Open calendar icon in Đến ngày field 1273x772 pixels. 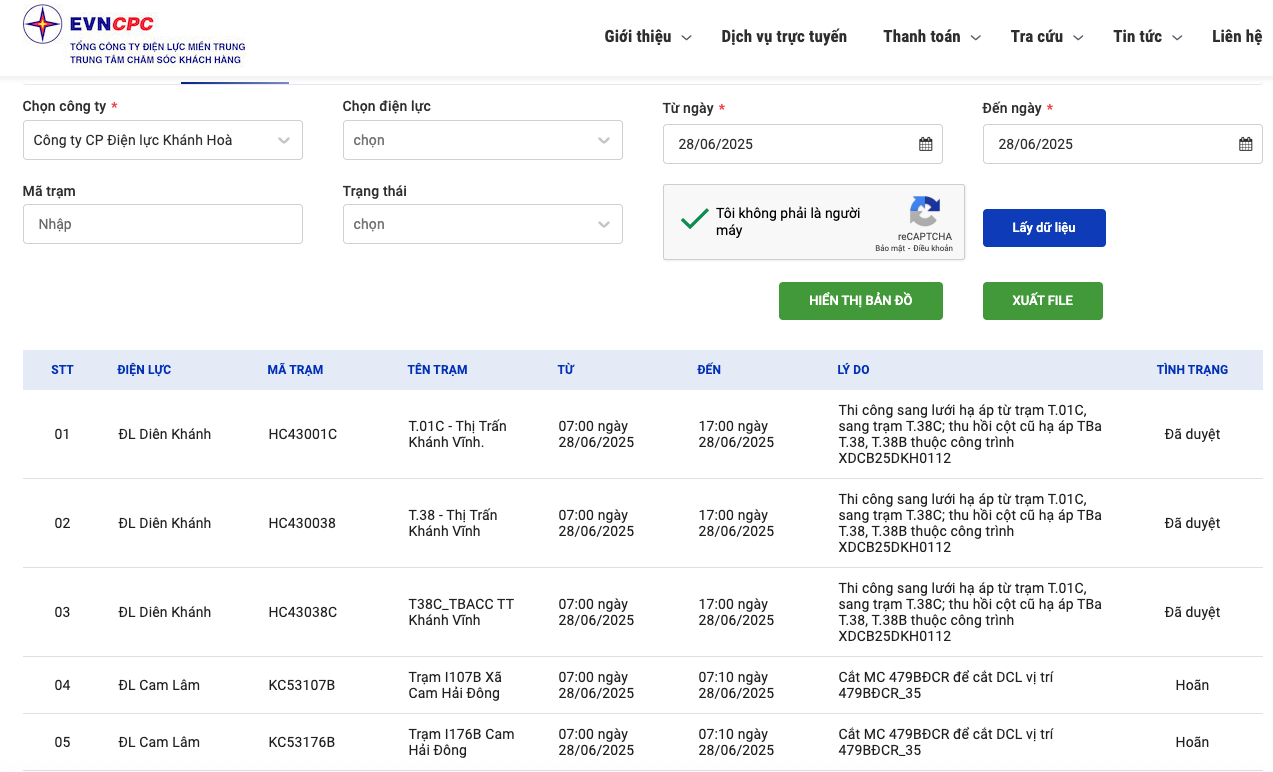(1245, 144)
